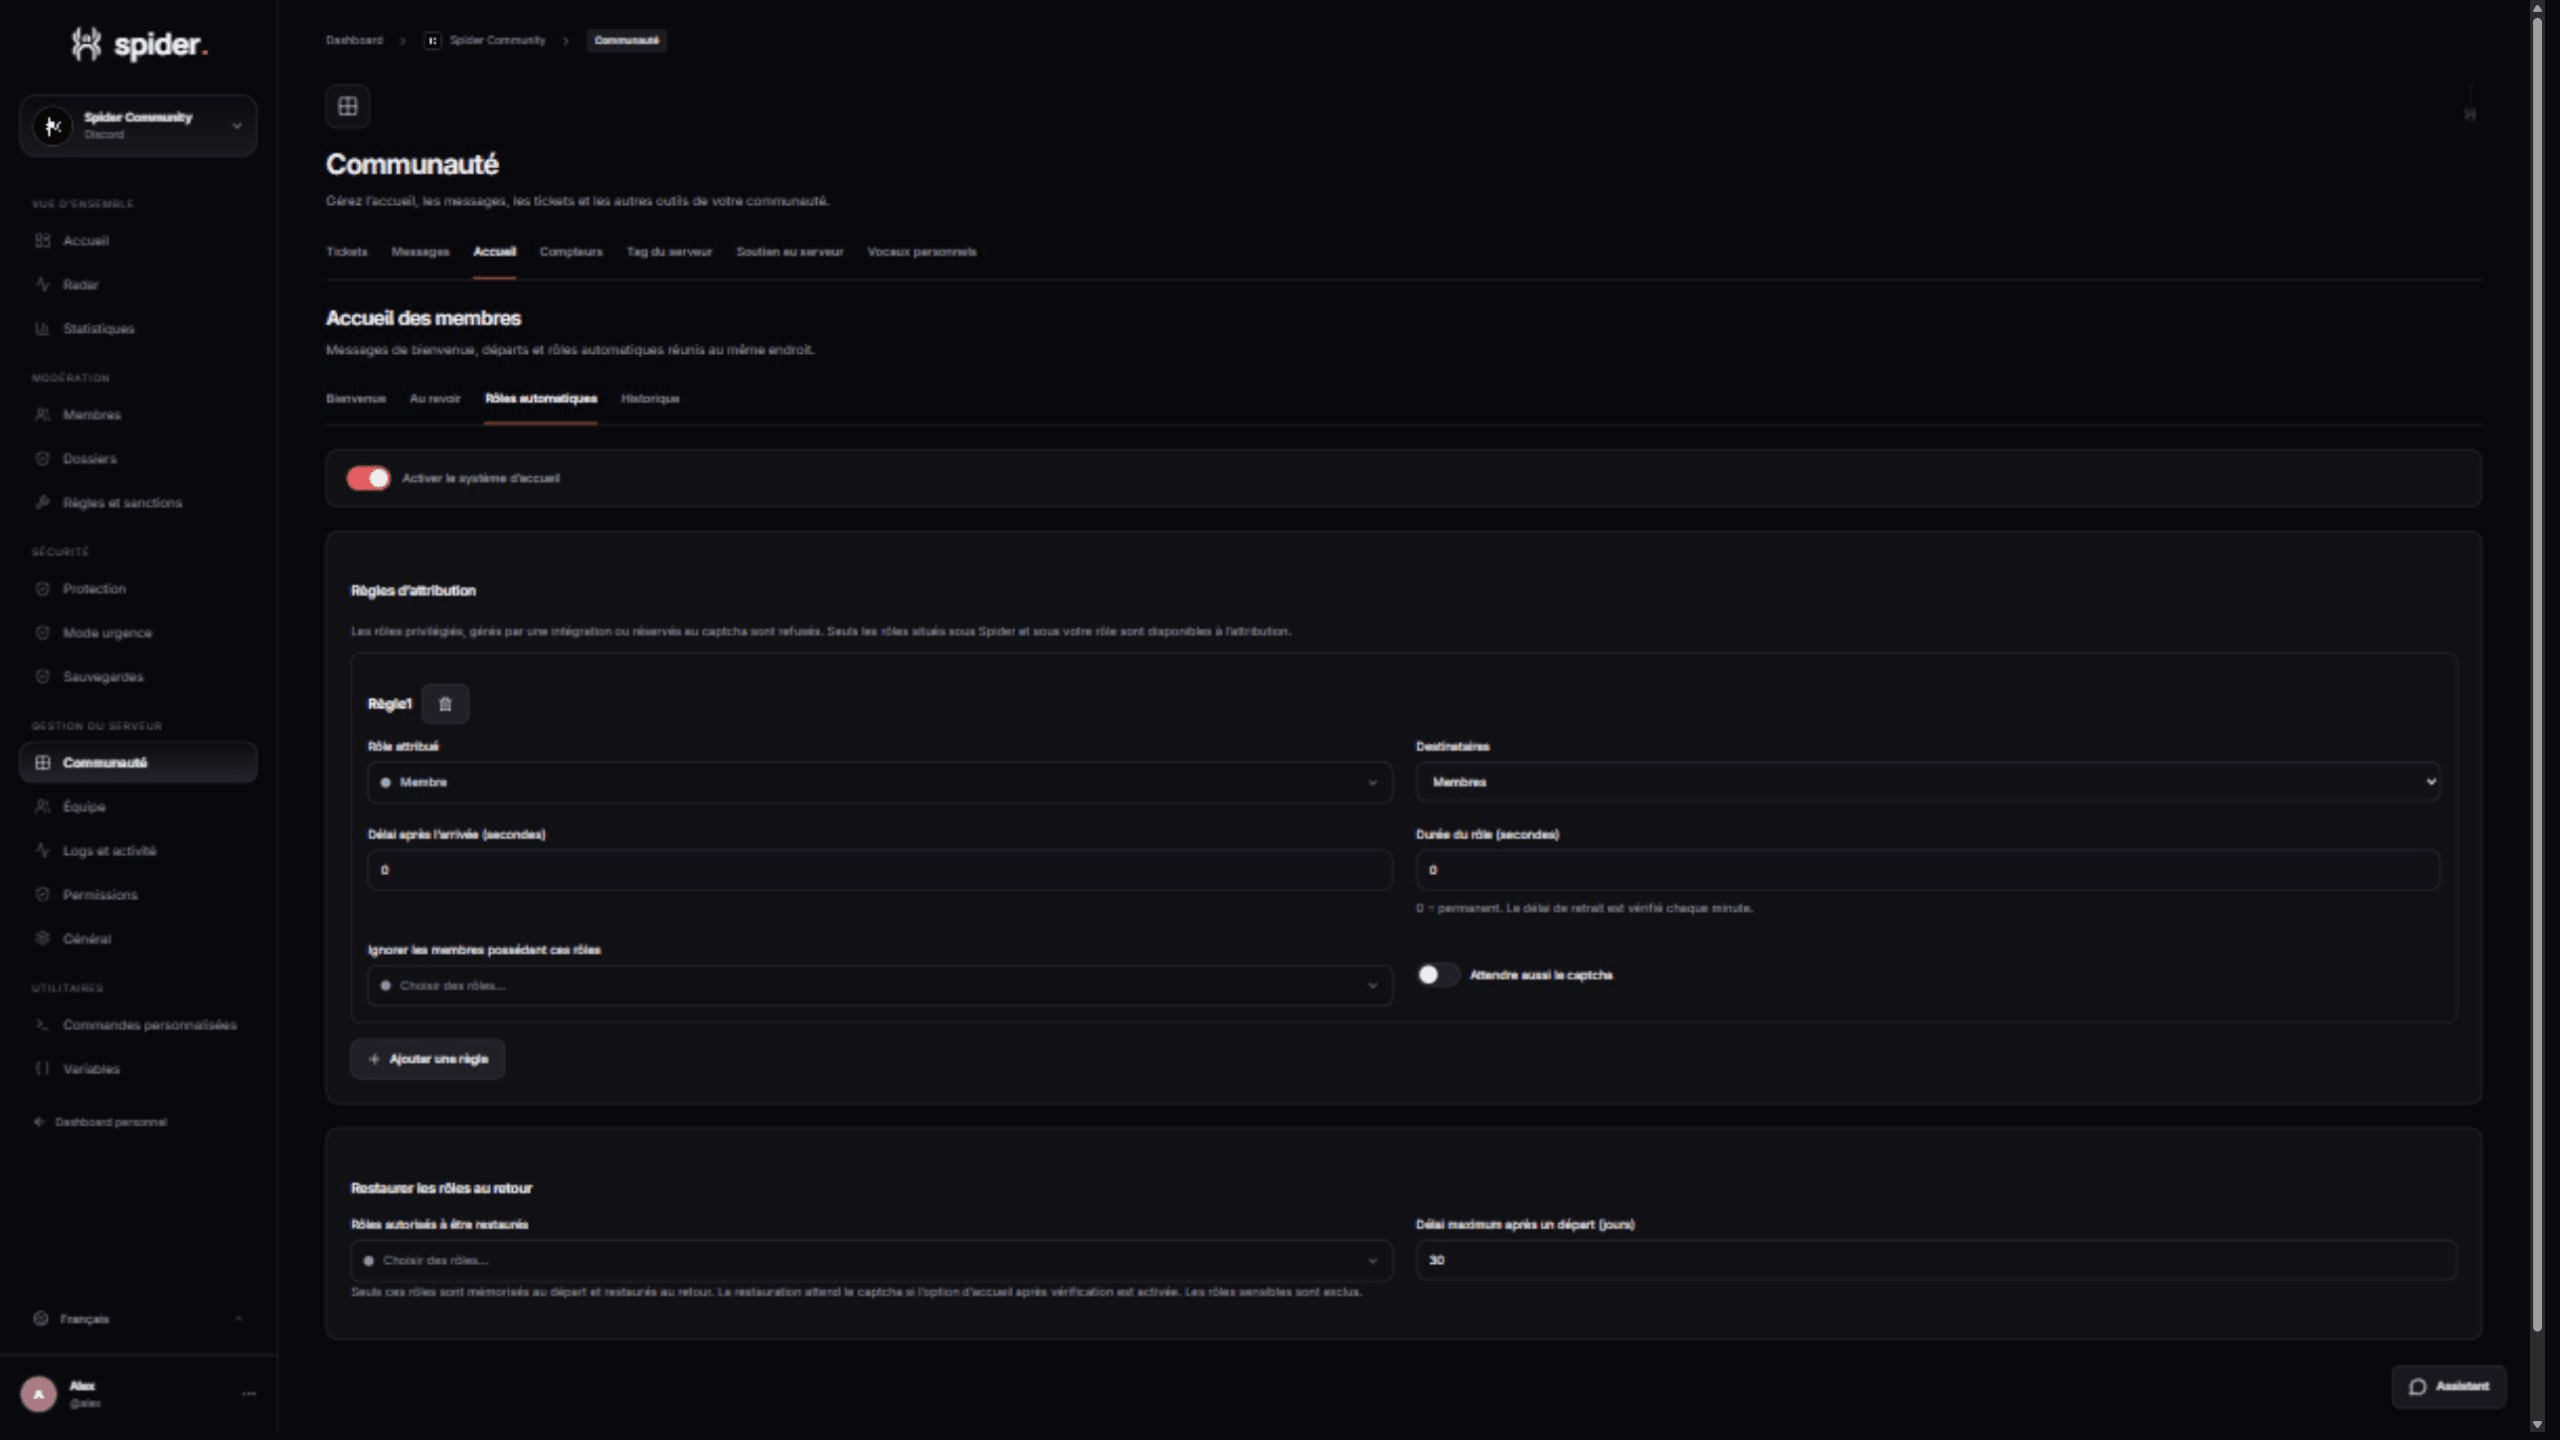Click the Durée du rôle input field
Viewport: 2560px width, 1440px height.
1928,870
